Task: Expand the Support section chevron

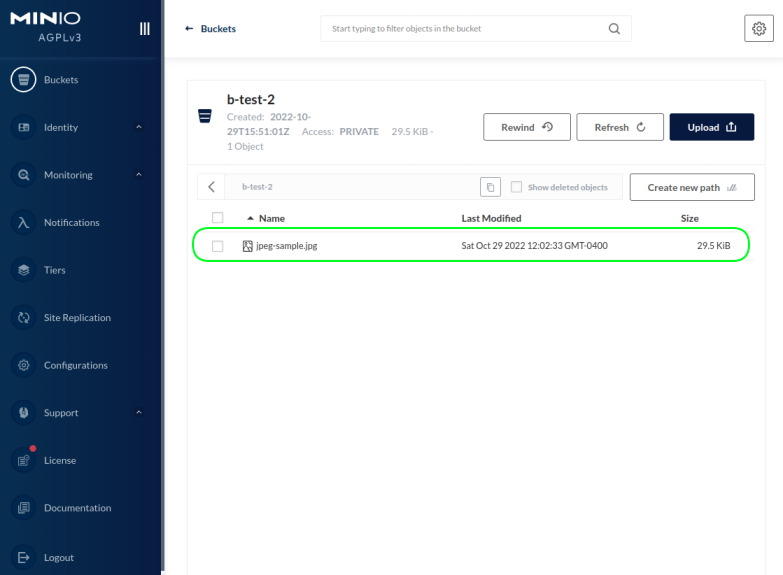Action: [x=139, y=413]
